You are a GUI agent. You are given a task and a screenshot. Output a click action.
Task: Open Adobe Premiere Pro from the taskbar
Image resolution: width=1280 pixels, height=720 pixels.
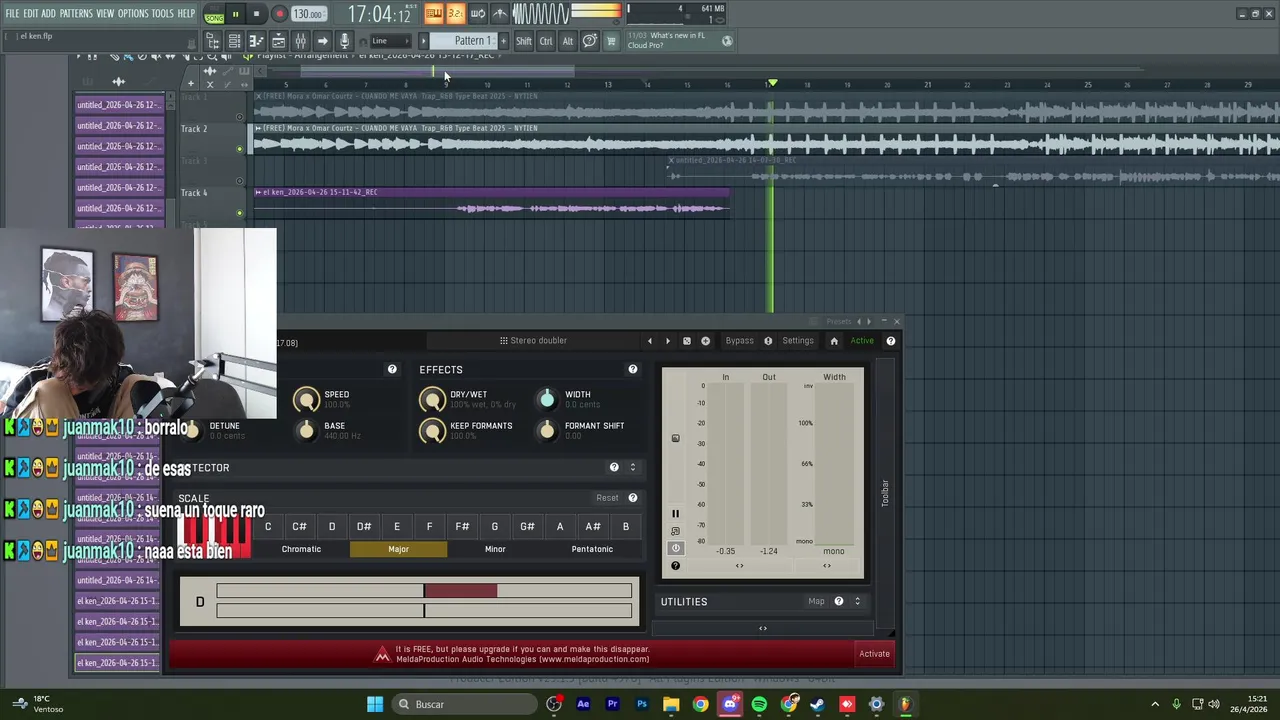point(612,704)
